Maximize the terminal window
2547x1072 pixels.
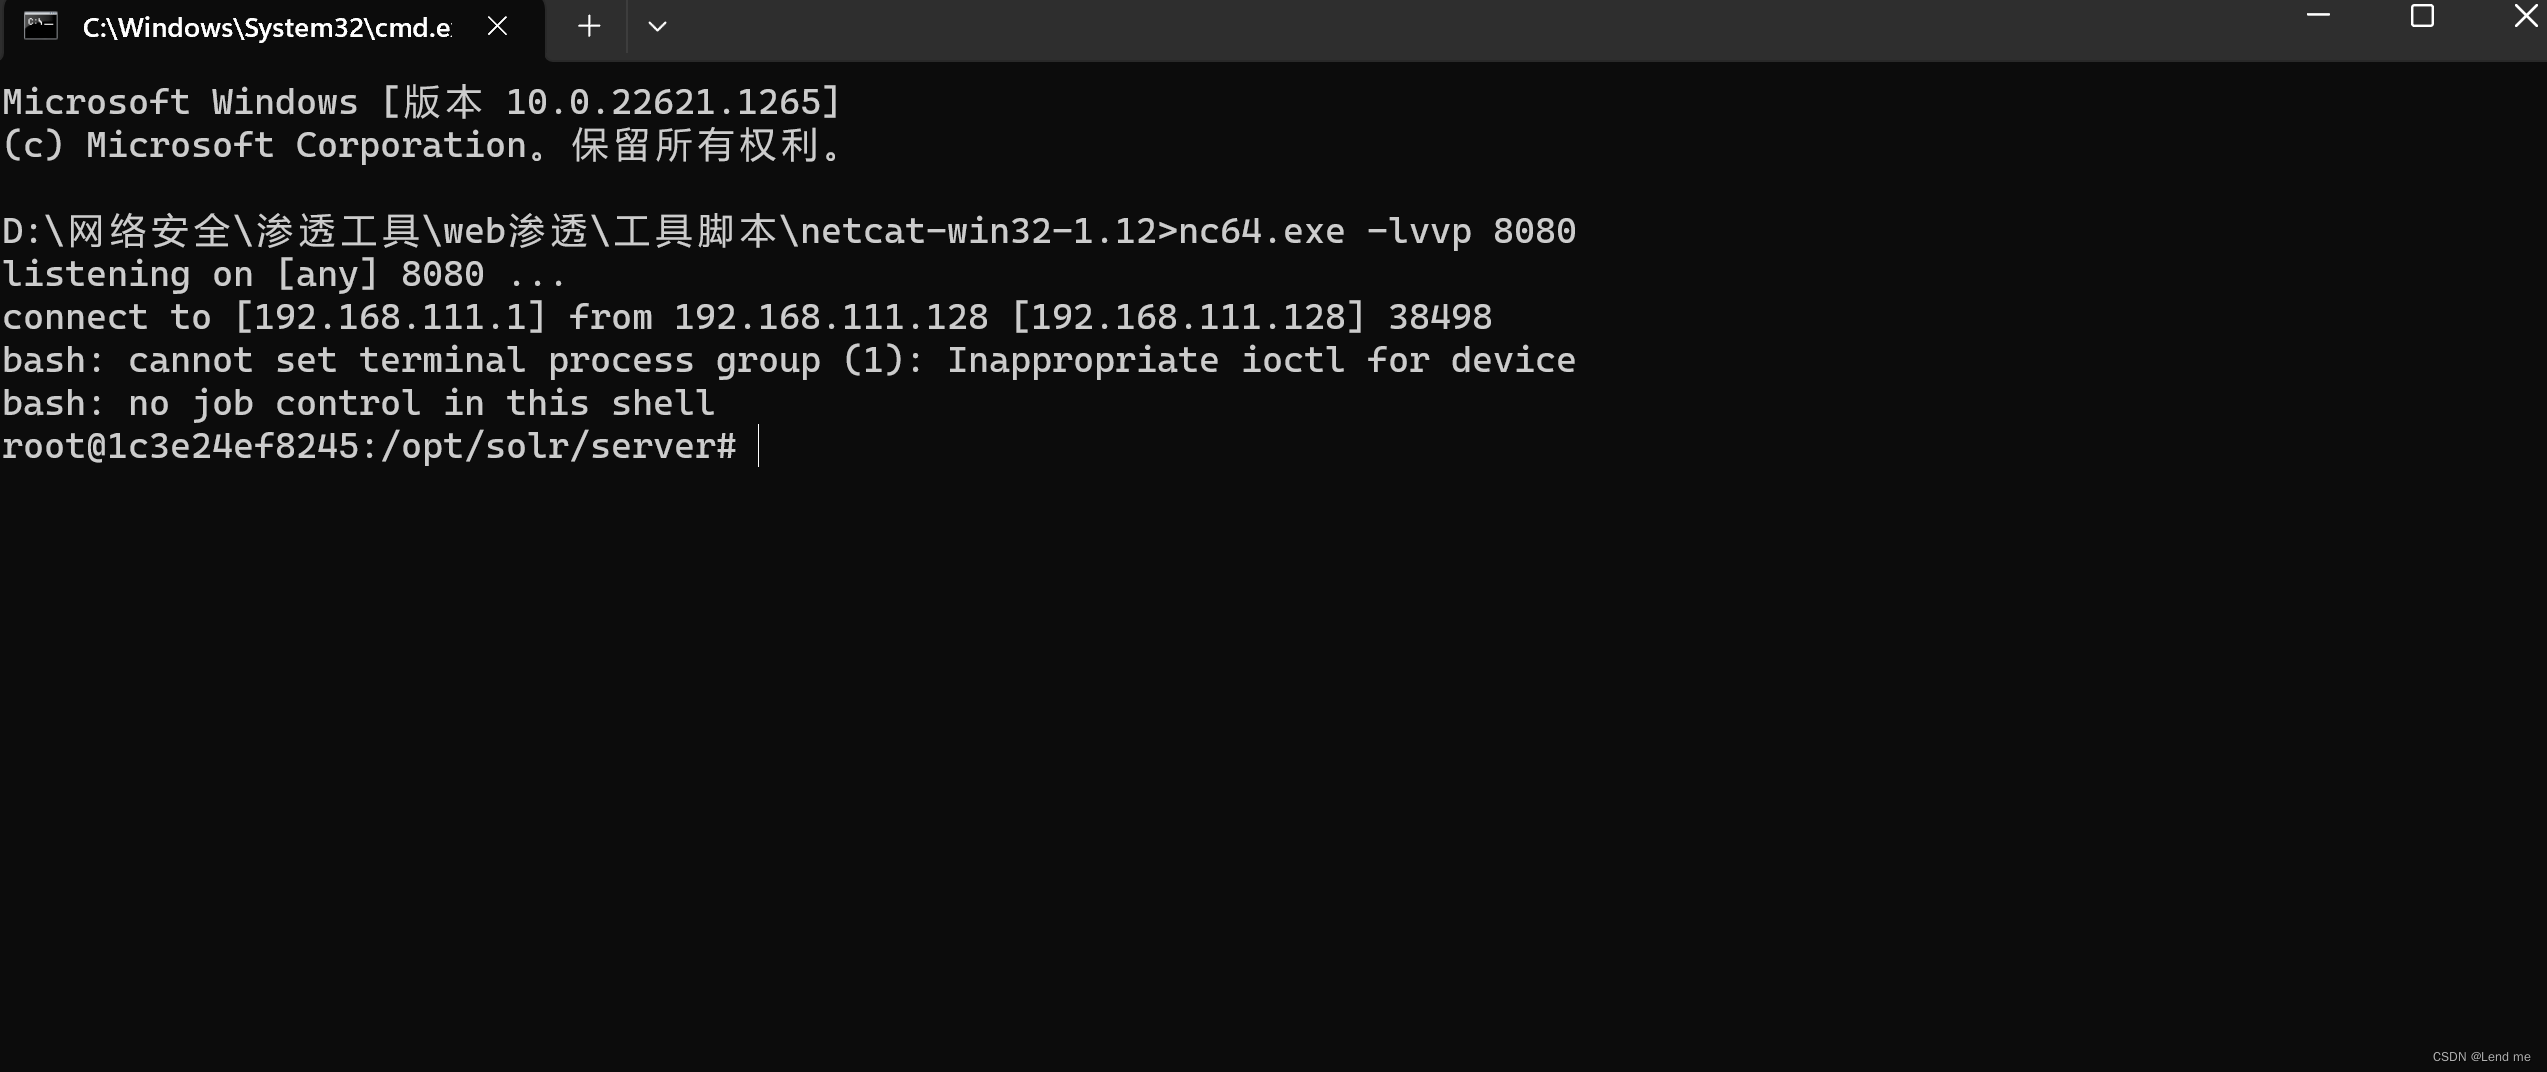[x=2422, y=16]
